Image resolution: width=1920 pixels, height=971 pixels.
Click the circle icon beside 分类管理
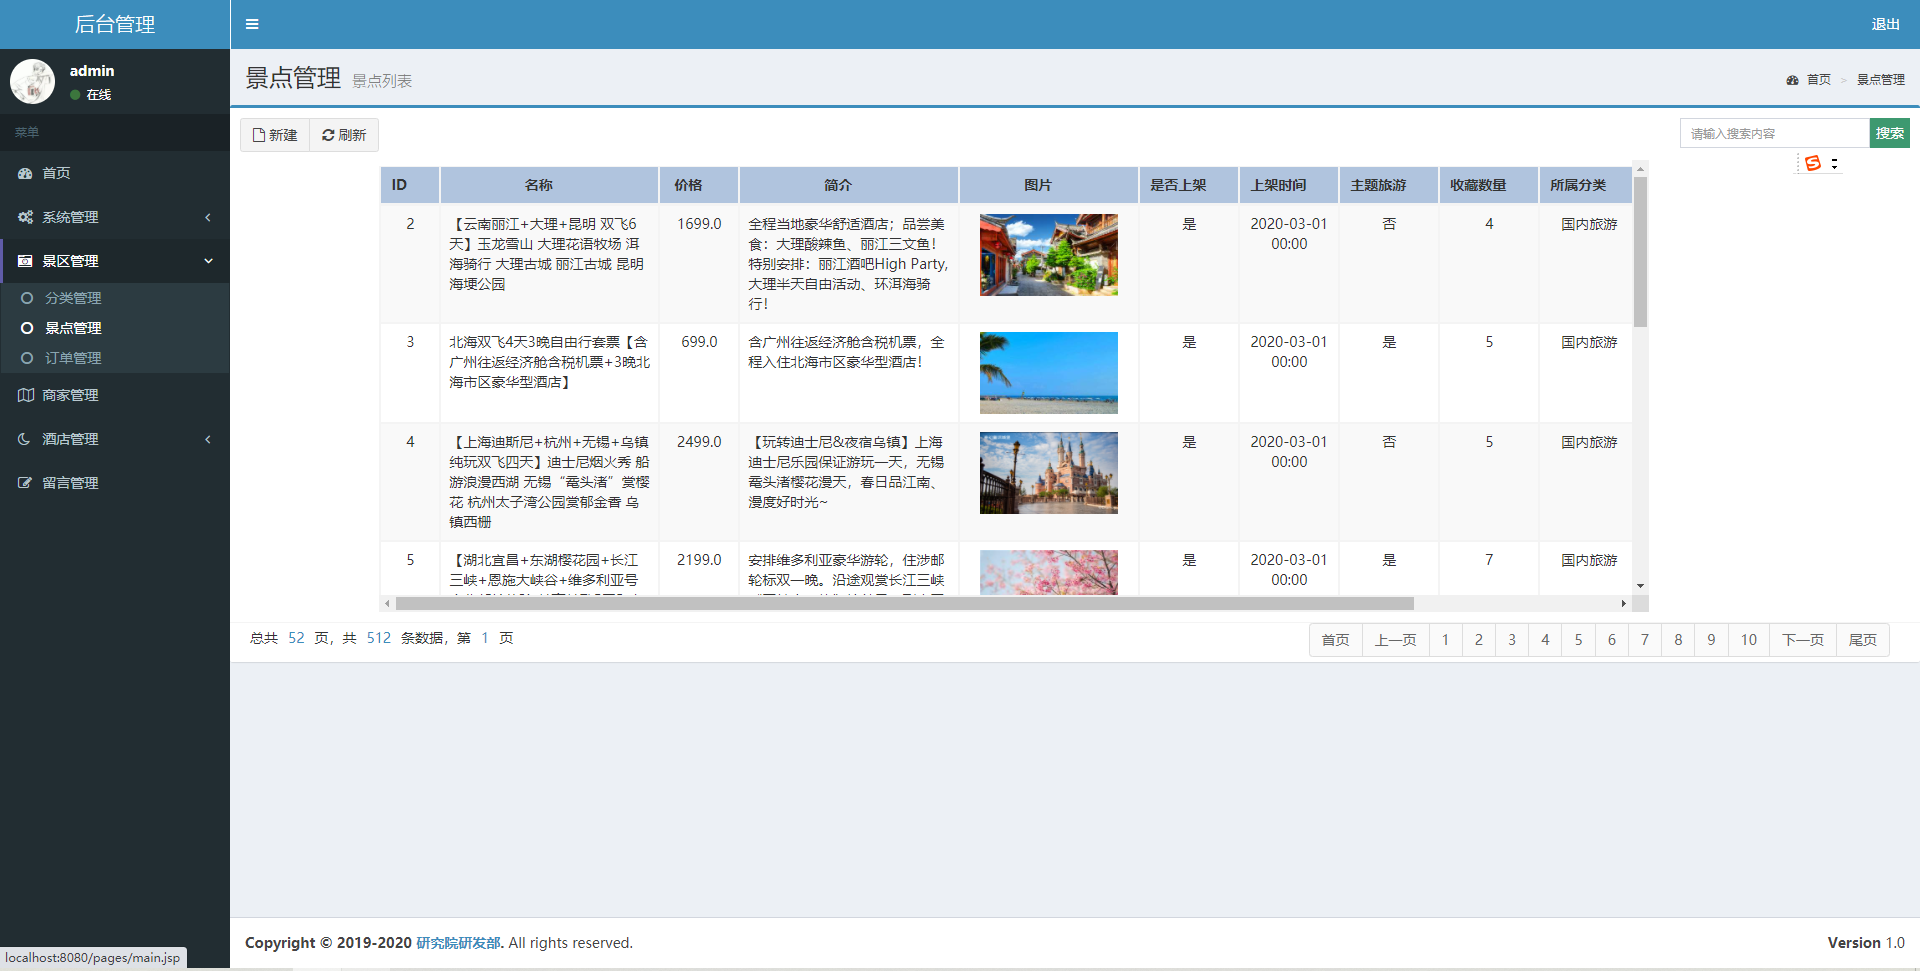click(27, 298)
